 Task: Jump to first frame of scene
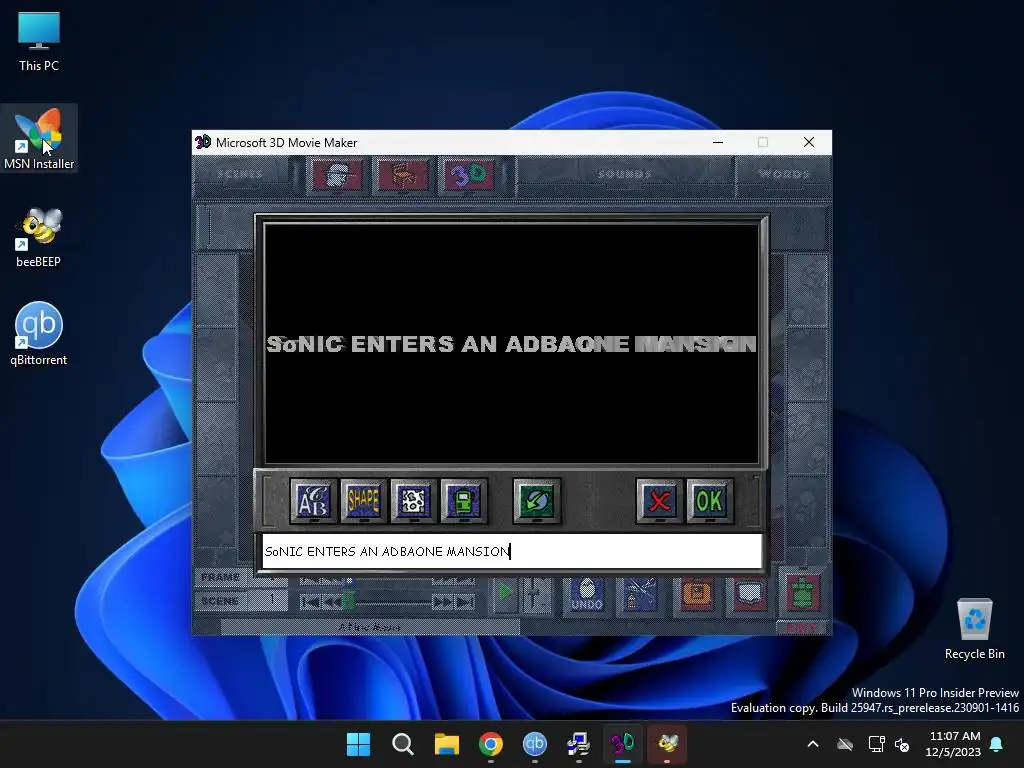click(310, 602)
